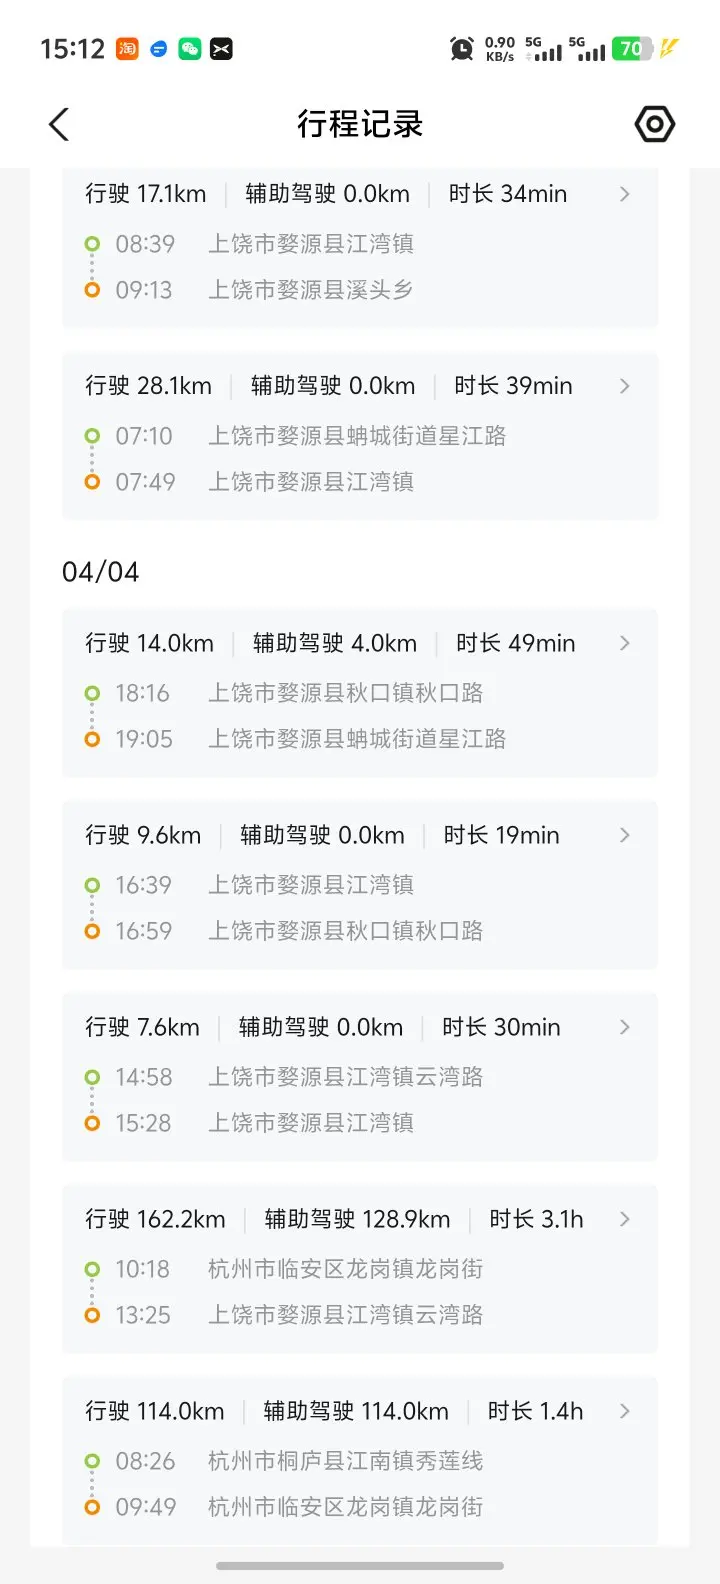Tap the 杭州市临安区龙岗镇龙岗街 10:18 start location
The image size is (720, 1584).
345,1269
